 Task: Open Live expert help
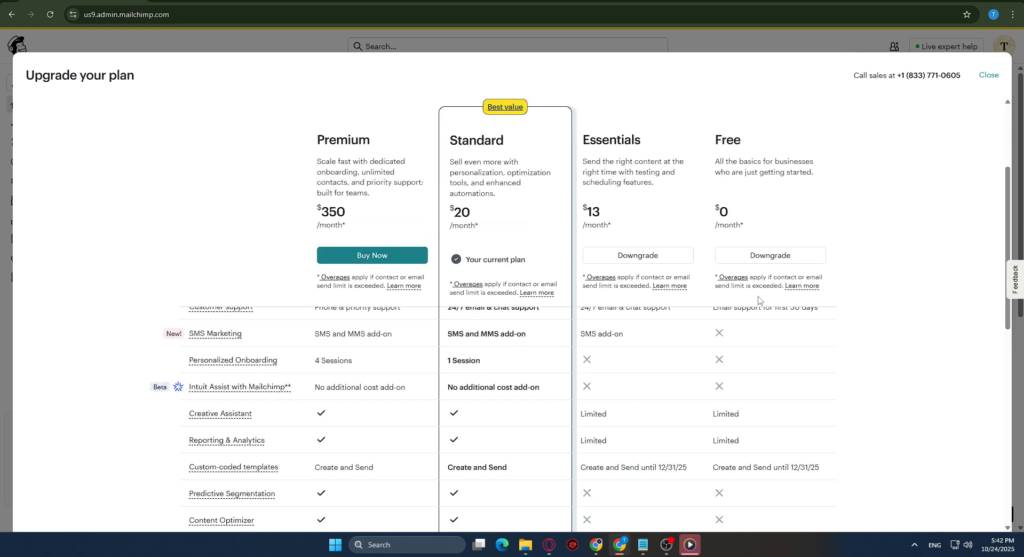tap(946, 46)
